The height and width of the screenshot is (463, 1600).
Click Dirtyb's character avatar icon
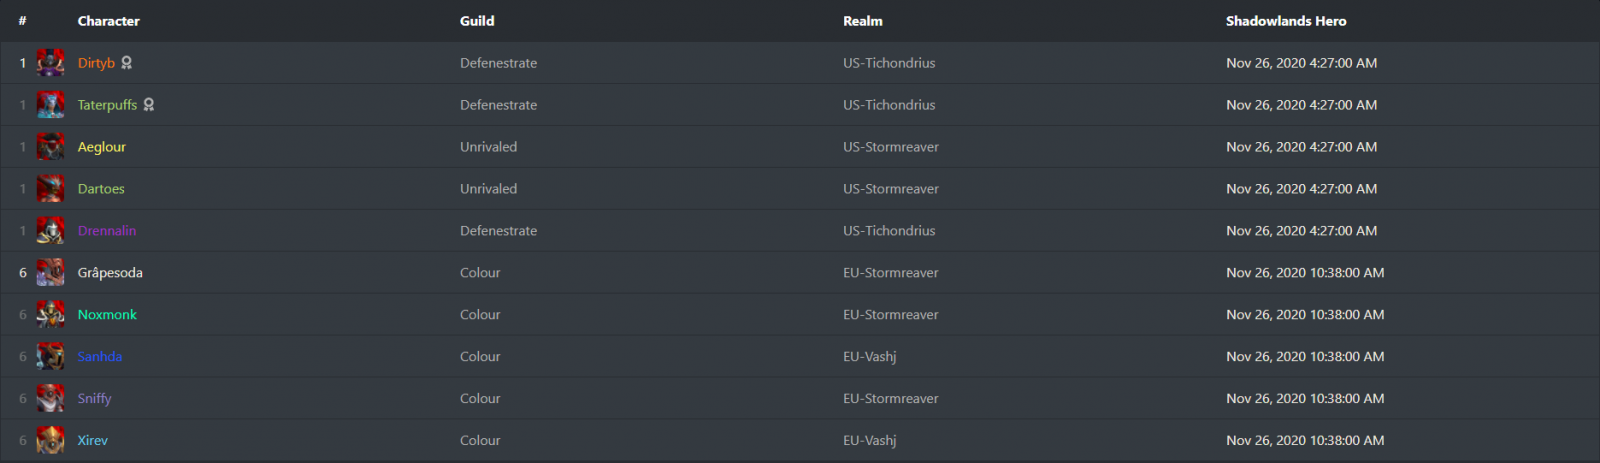[x=50, y=63]
